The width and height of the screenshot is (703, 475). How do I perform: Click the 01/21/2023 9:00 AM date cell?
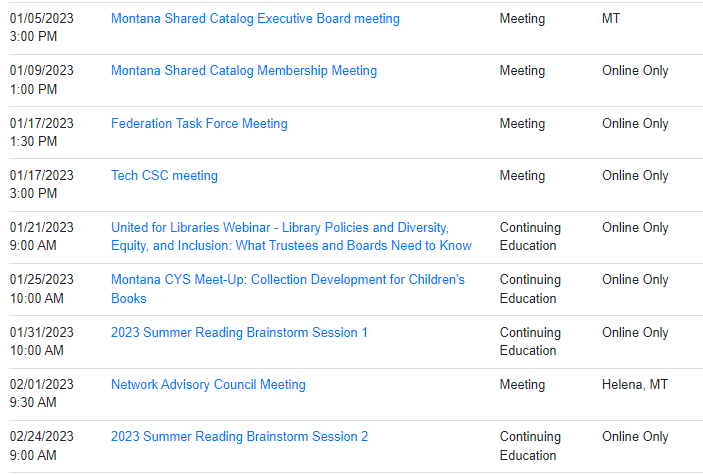pyautogui.click(x=42, y=237)
